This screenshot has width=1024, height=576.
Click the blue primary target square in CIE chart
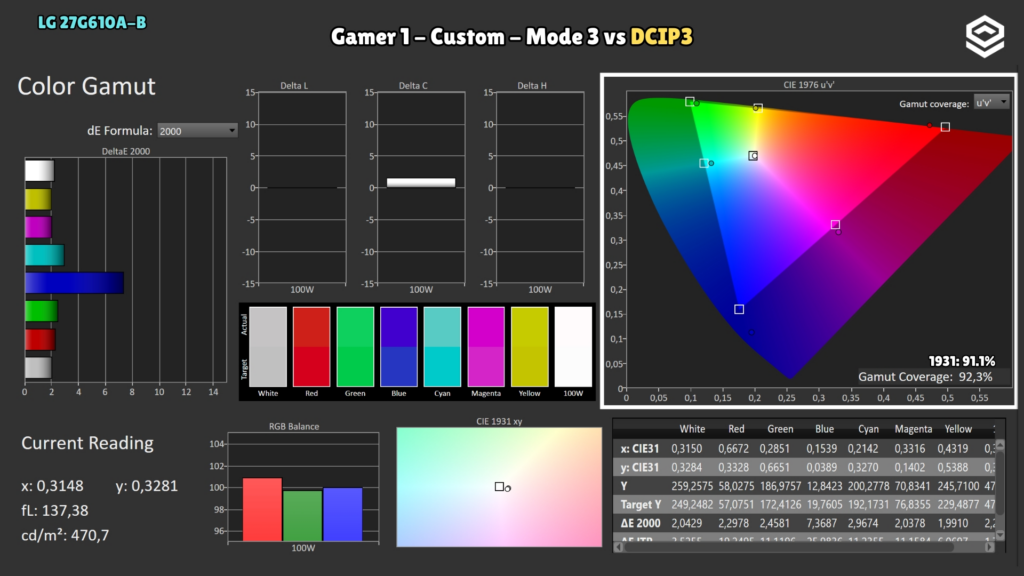pyautogui.click(x=739, y=309)
